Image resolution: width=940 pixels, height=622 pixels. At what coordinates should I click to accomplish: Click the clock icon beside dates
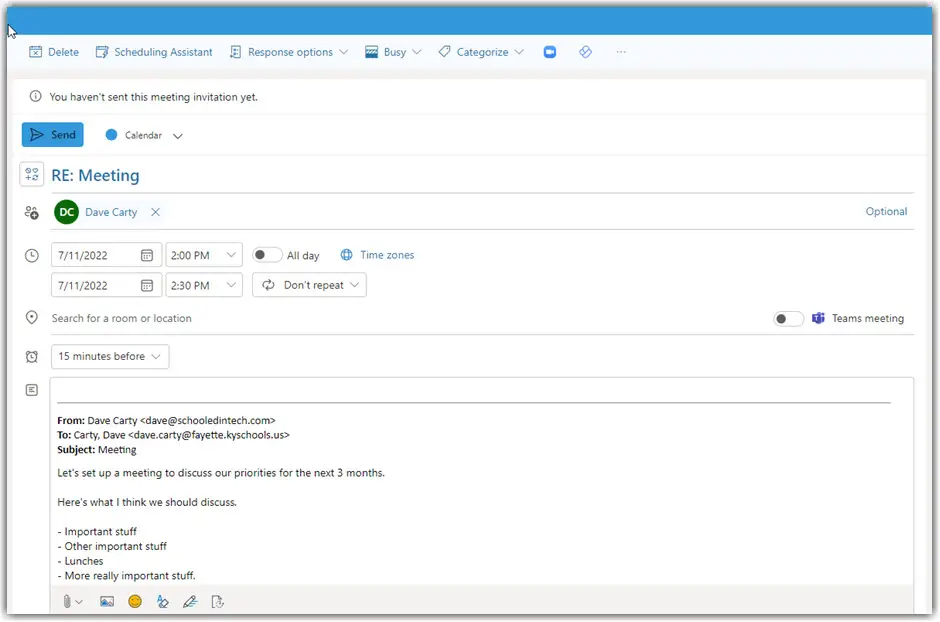tap(32, 256)
